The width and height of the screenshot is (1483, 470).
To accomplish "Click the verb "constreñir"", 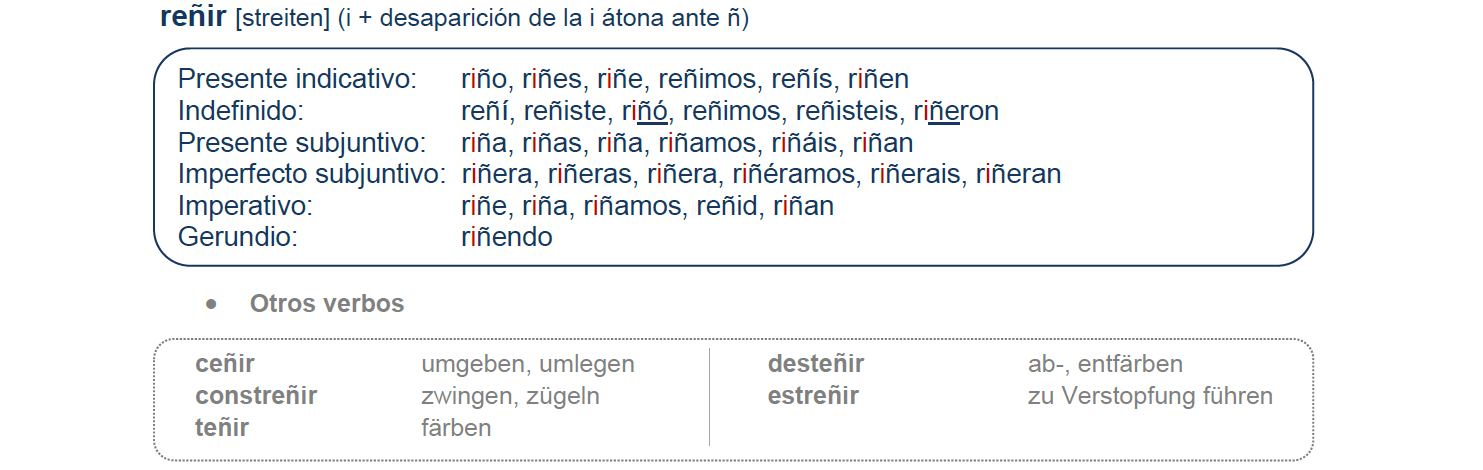I will pos(256,396).
